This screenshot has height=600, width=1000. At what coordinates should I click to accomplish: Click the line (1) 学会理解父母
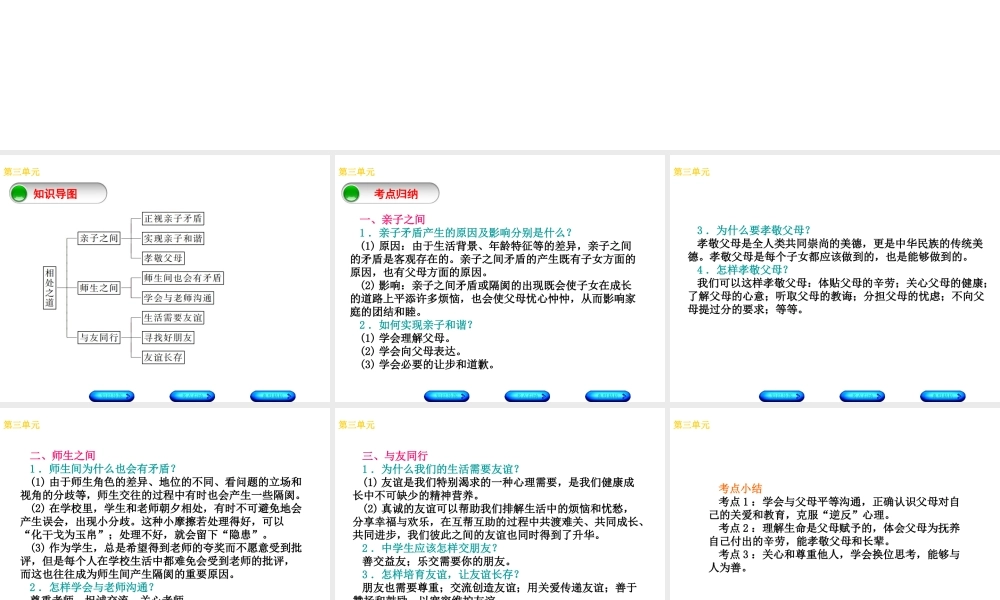click(x=406, y=338)
